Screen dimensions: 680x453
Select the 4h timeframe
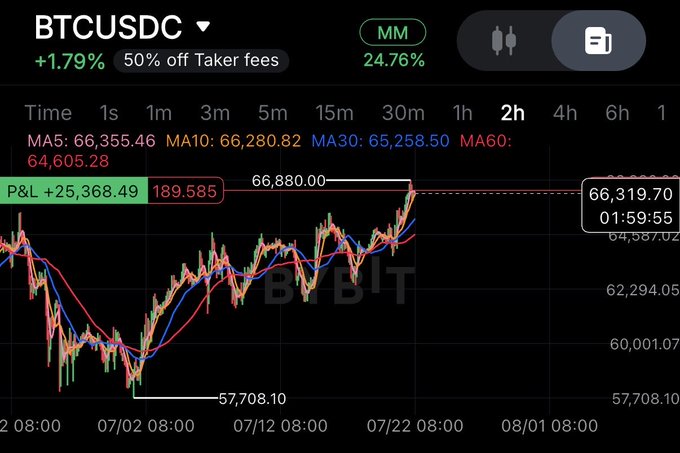pyautogui.click(x=565, y=113)
